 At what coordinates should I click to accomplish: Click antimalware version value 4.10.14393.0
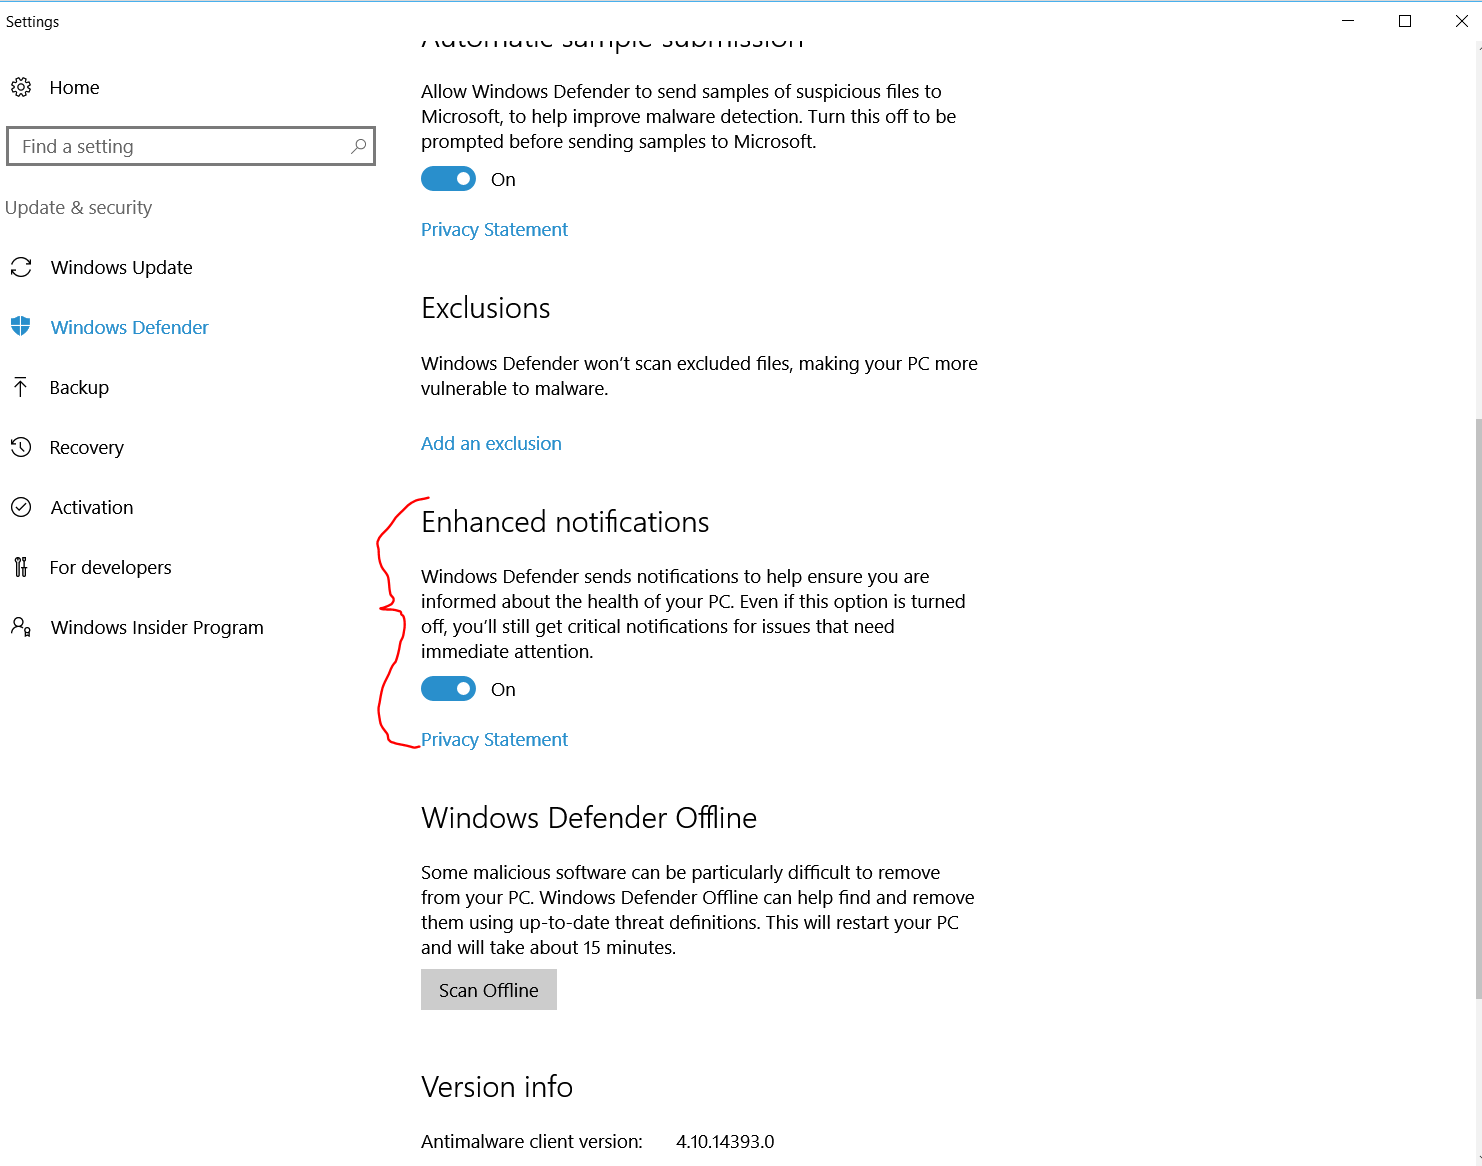point(725,1141)
